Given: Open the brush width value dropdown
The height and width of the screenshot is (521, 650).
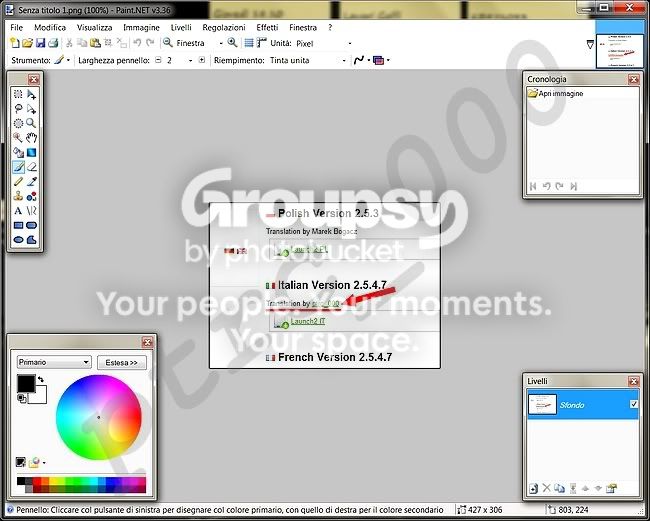Looking at the screenshot, I should pyautogui.click(x=190, y=61).
